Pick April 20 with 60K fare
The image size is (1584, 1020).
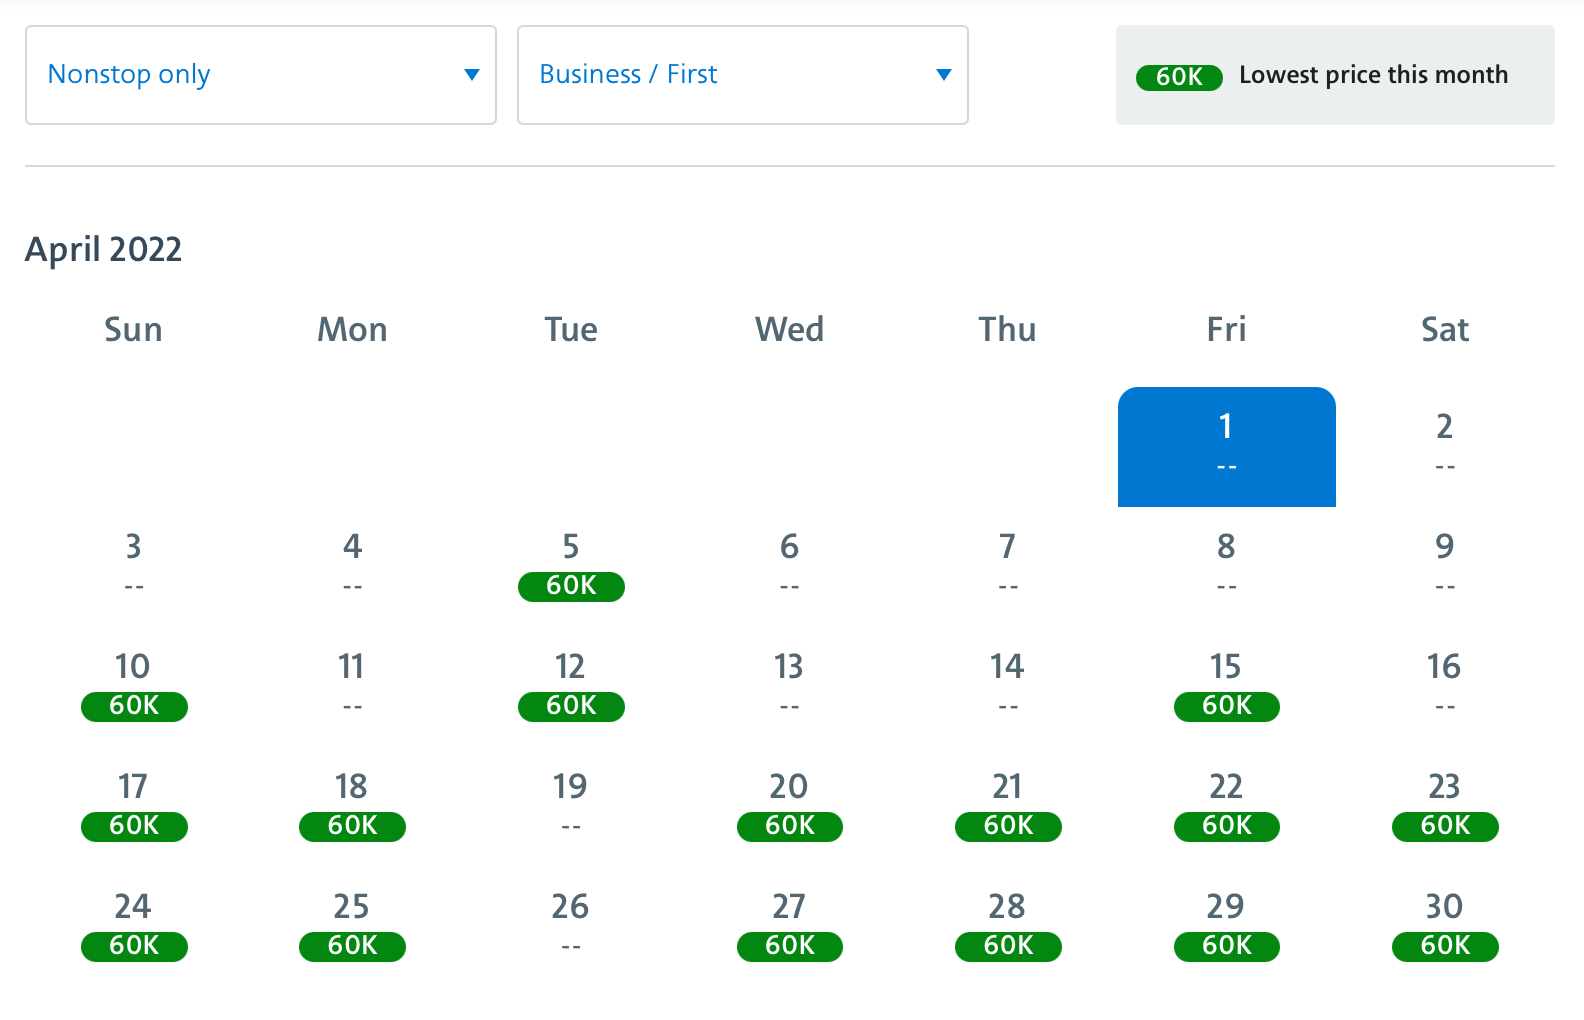point(789,807)
